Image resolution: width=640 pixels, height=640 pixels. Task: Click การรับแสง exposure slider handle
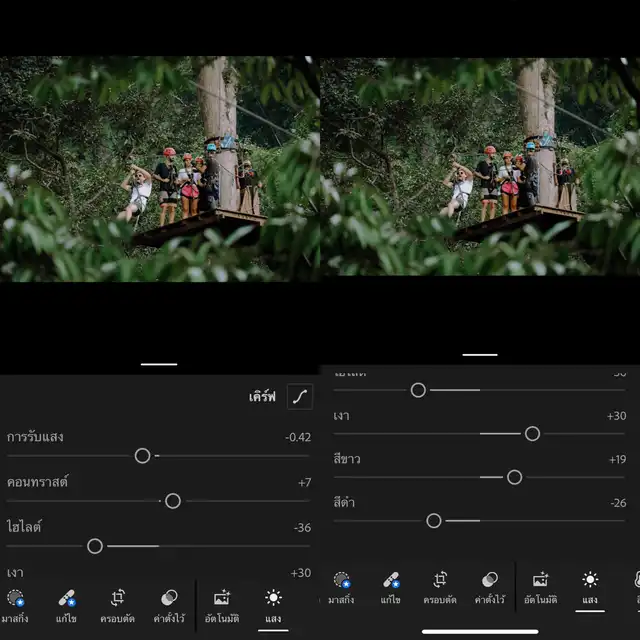click(x=142, y=456)
